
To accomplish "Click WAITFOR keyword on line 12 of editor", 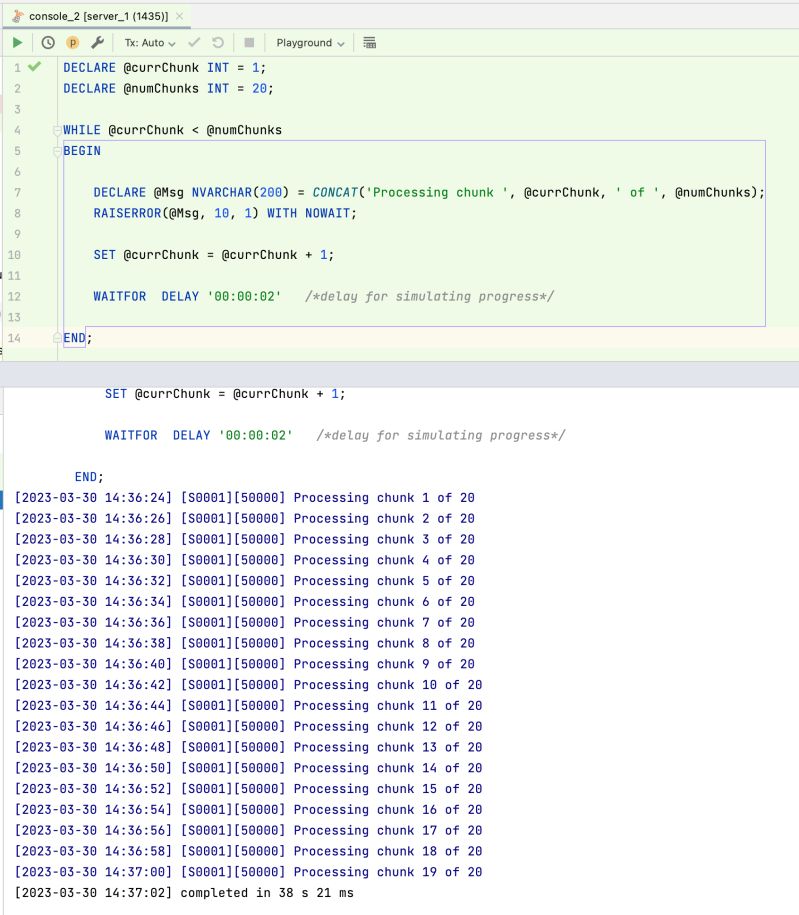I will click(120, 296).
